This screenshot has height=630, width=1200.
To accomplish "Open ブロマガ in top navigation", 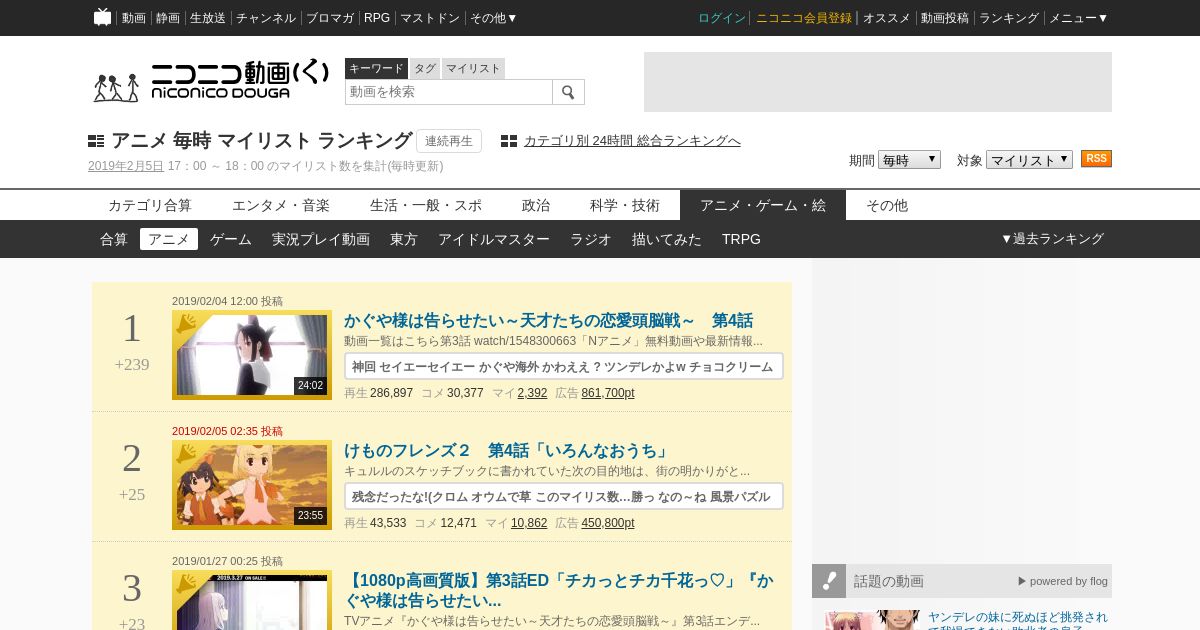I will click(330, 18).
